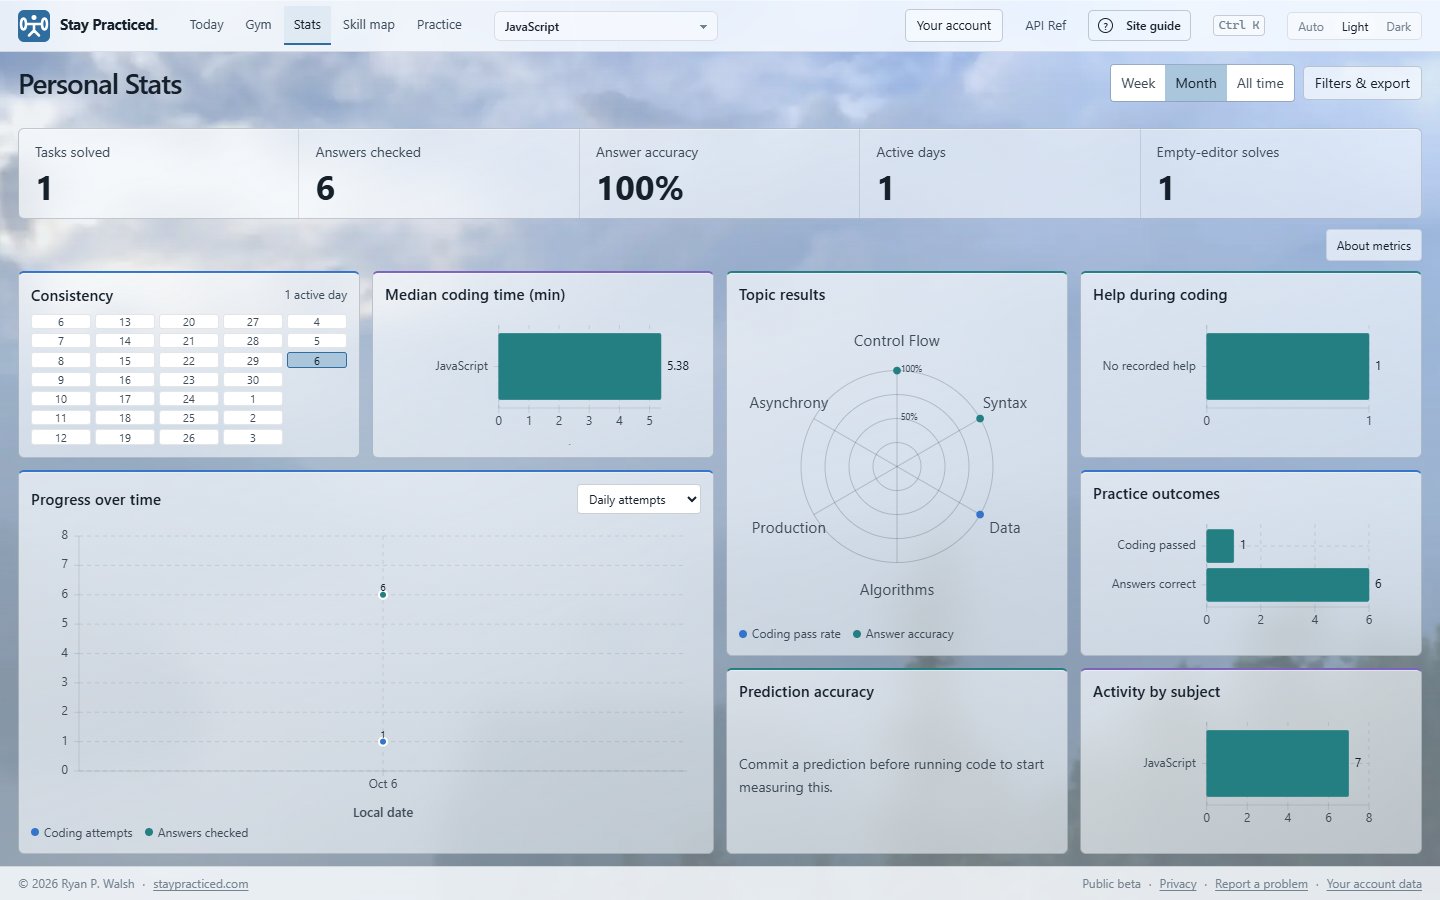
Task: Open the API Ref link
Action: 1046,26
